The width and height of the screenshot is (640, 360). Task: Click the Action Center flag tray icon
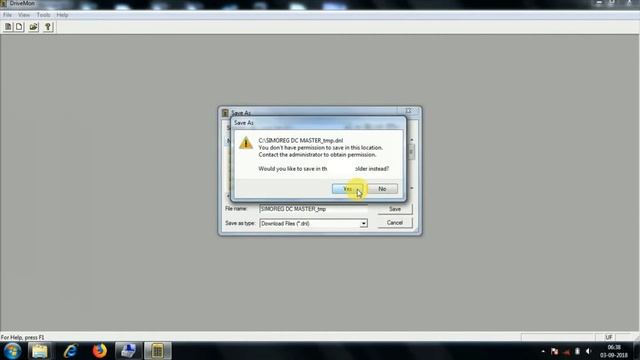pos(554,351)
